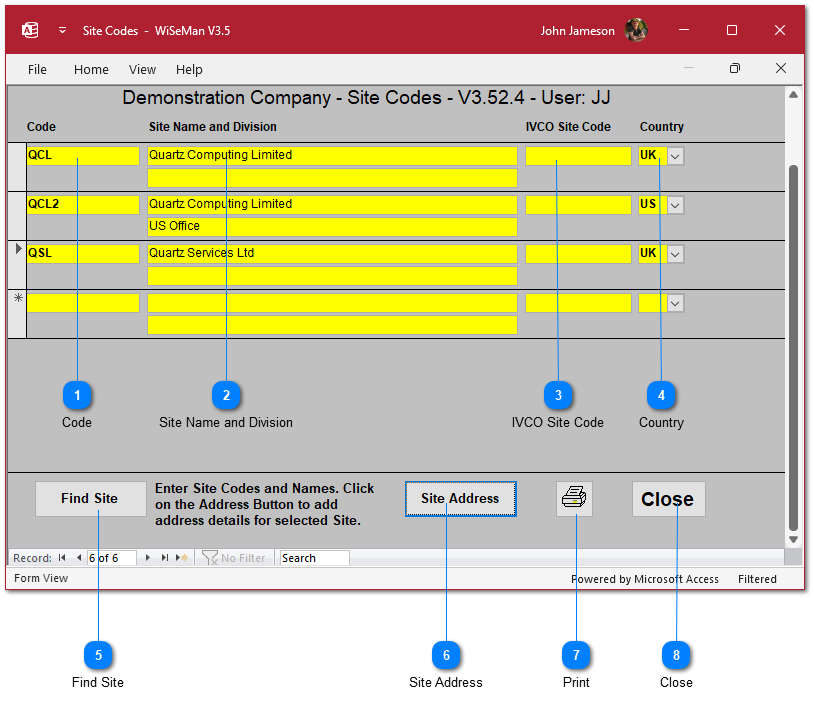
Task: Open the Quick Access Toolbar customize arrow
Action: pyautogui.click(x=62, y=31)
